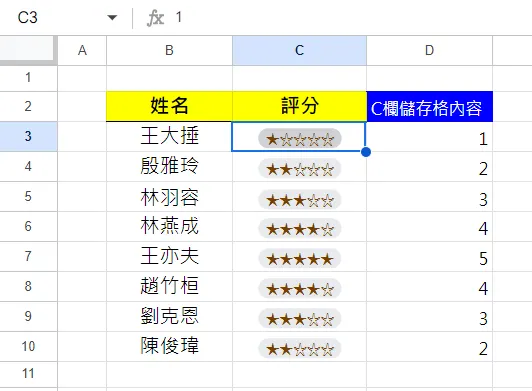Click the select-all corner box

tap(28, 50)
